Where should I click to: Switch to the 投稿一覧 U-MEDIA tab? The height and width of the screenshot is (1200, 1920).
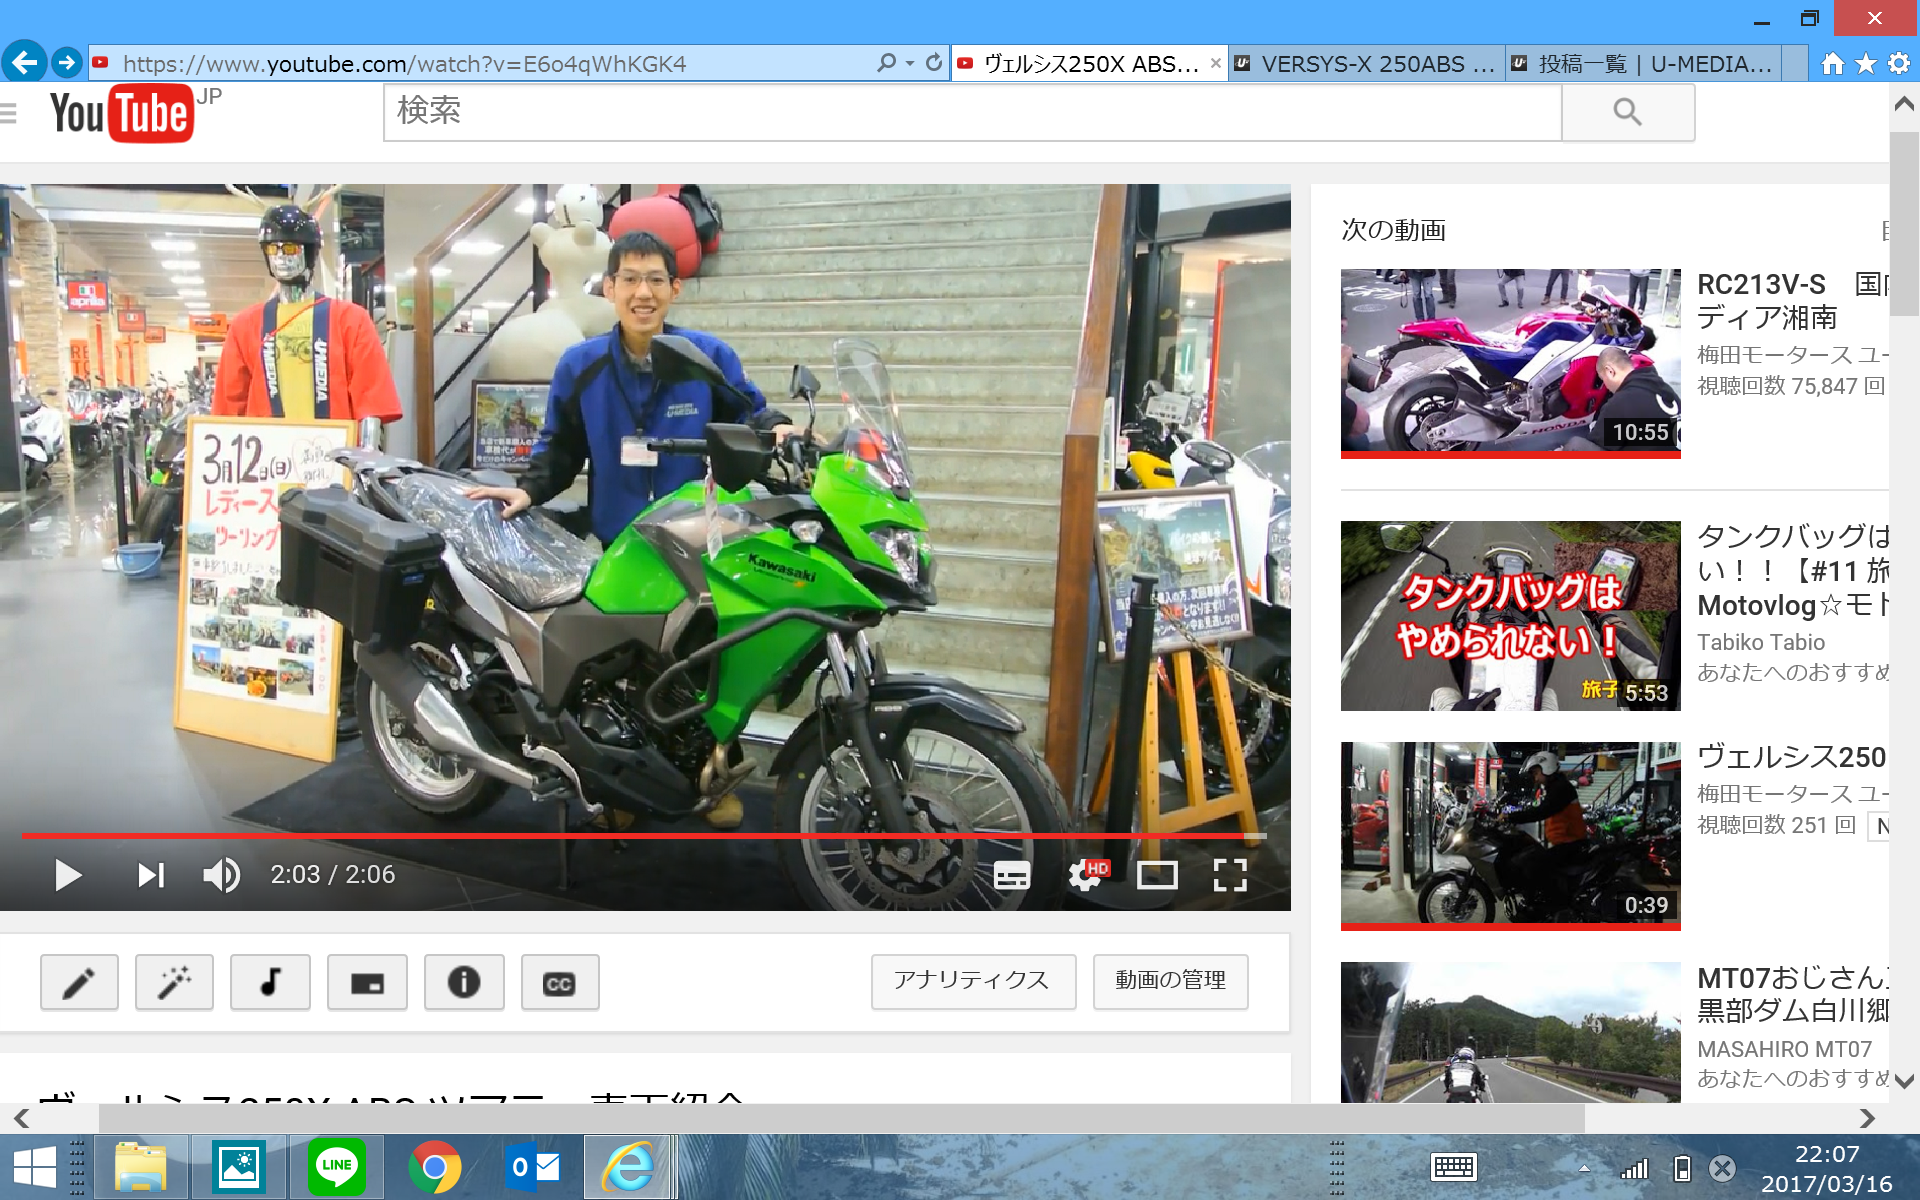1645,64
